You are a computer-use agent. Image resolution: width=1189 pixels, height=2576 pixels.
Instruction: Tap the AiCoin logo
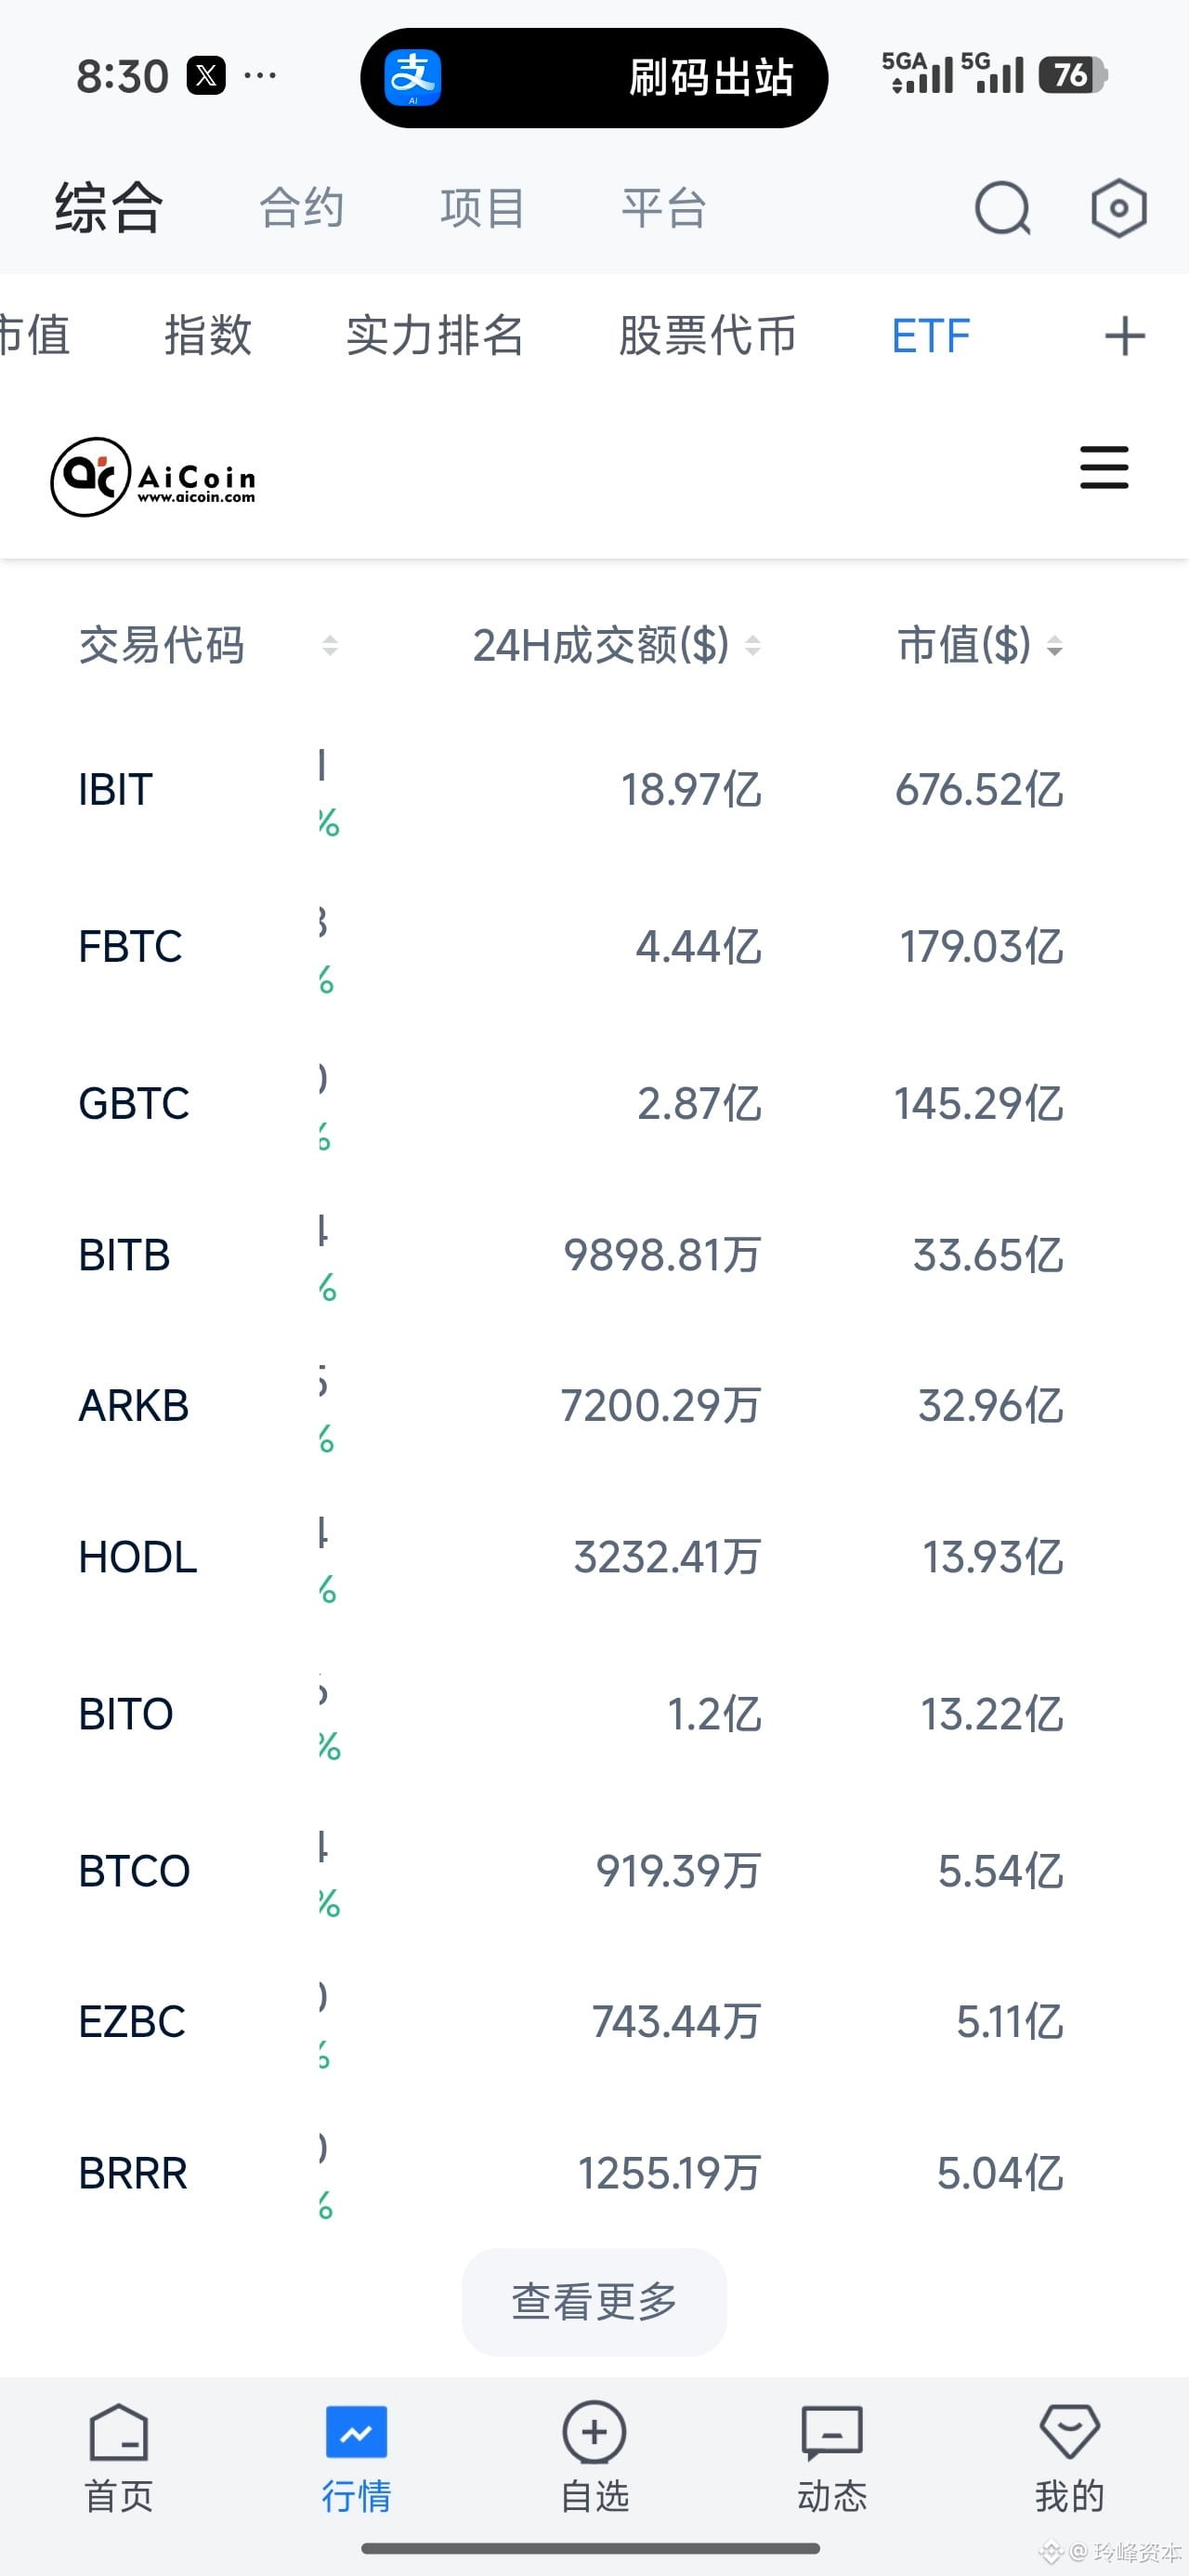point(153,477)
